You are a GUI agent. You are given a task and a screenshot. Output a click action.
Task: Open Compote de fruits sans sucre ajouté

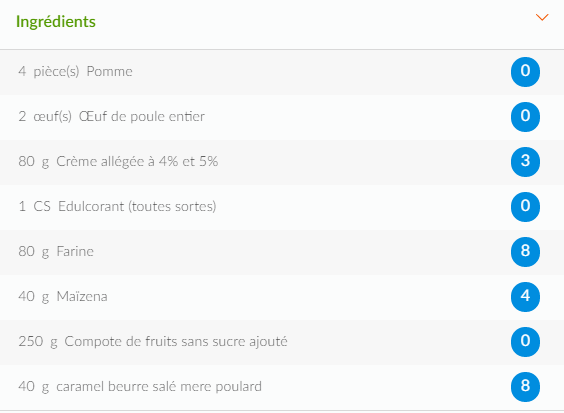pos(282,342)
